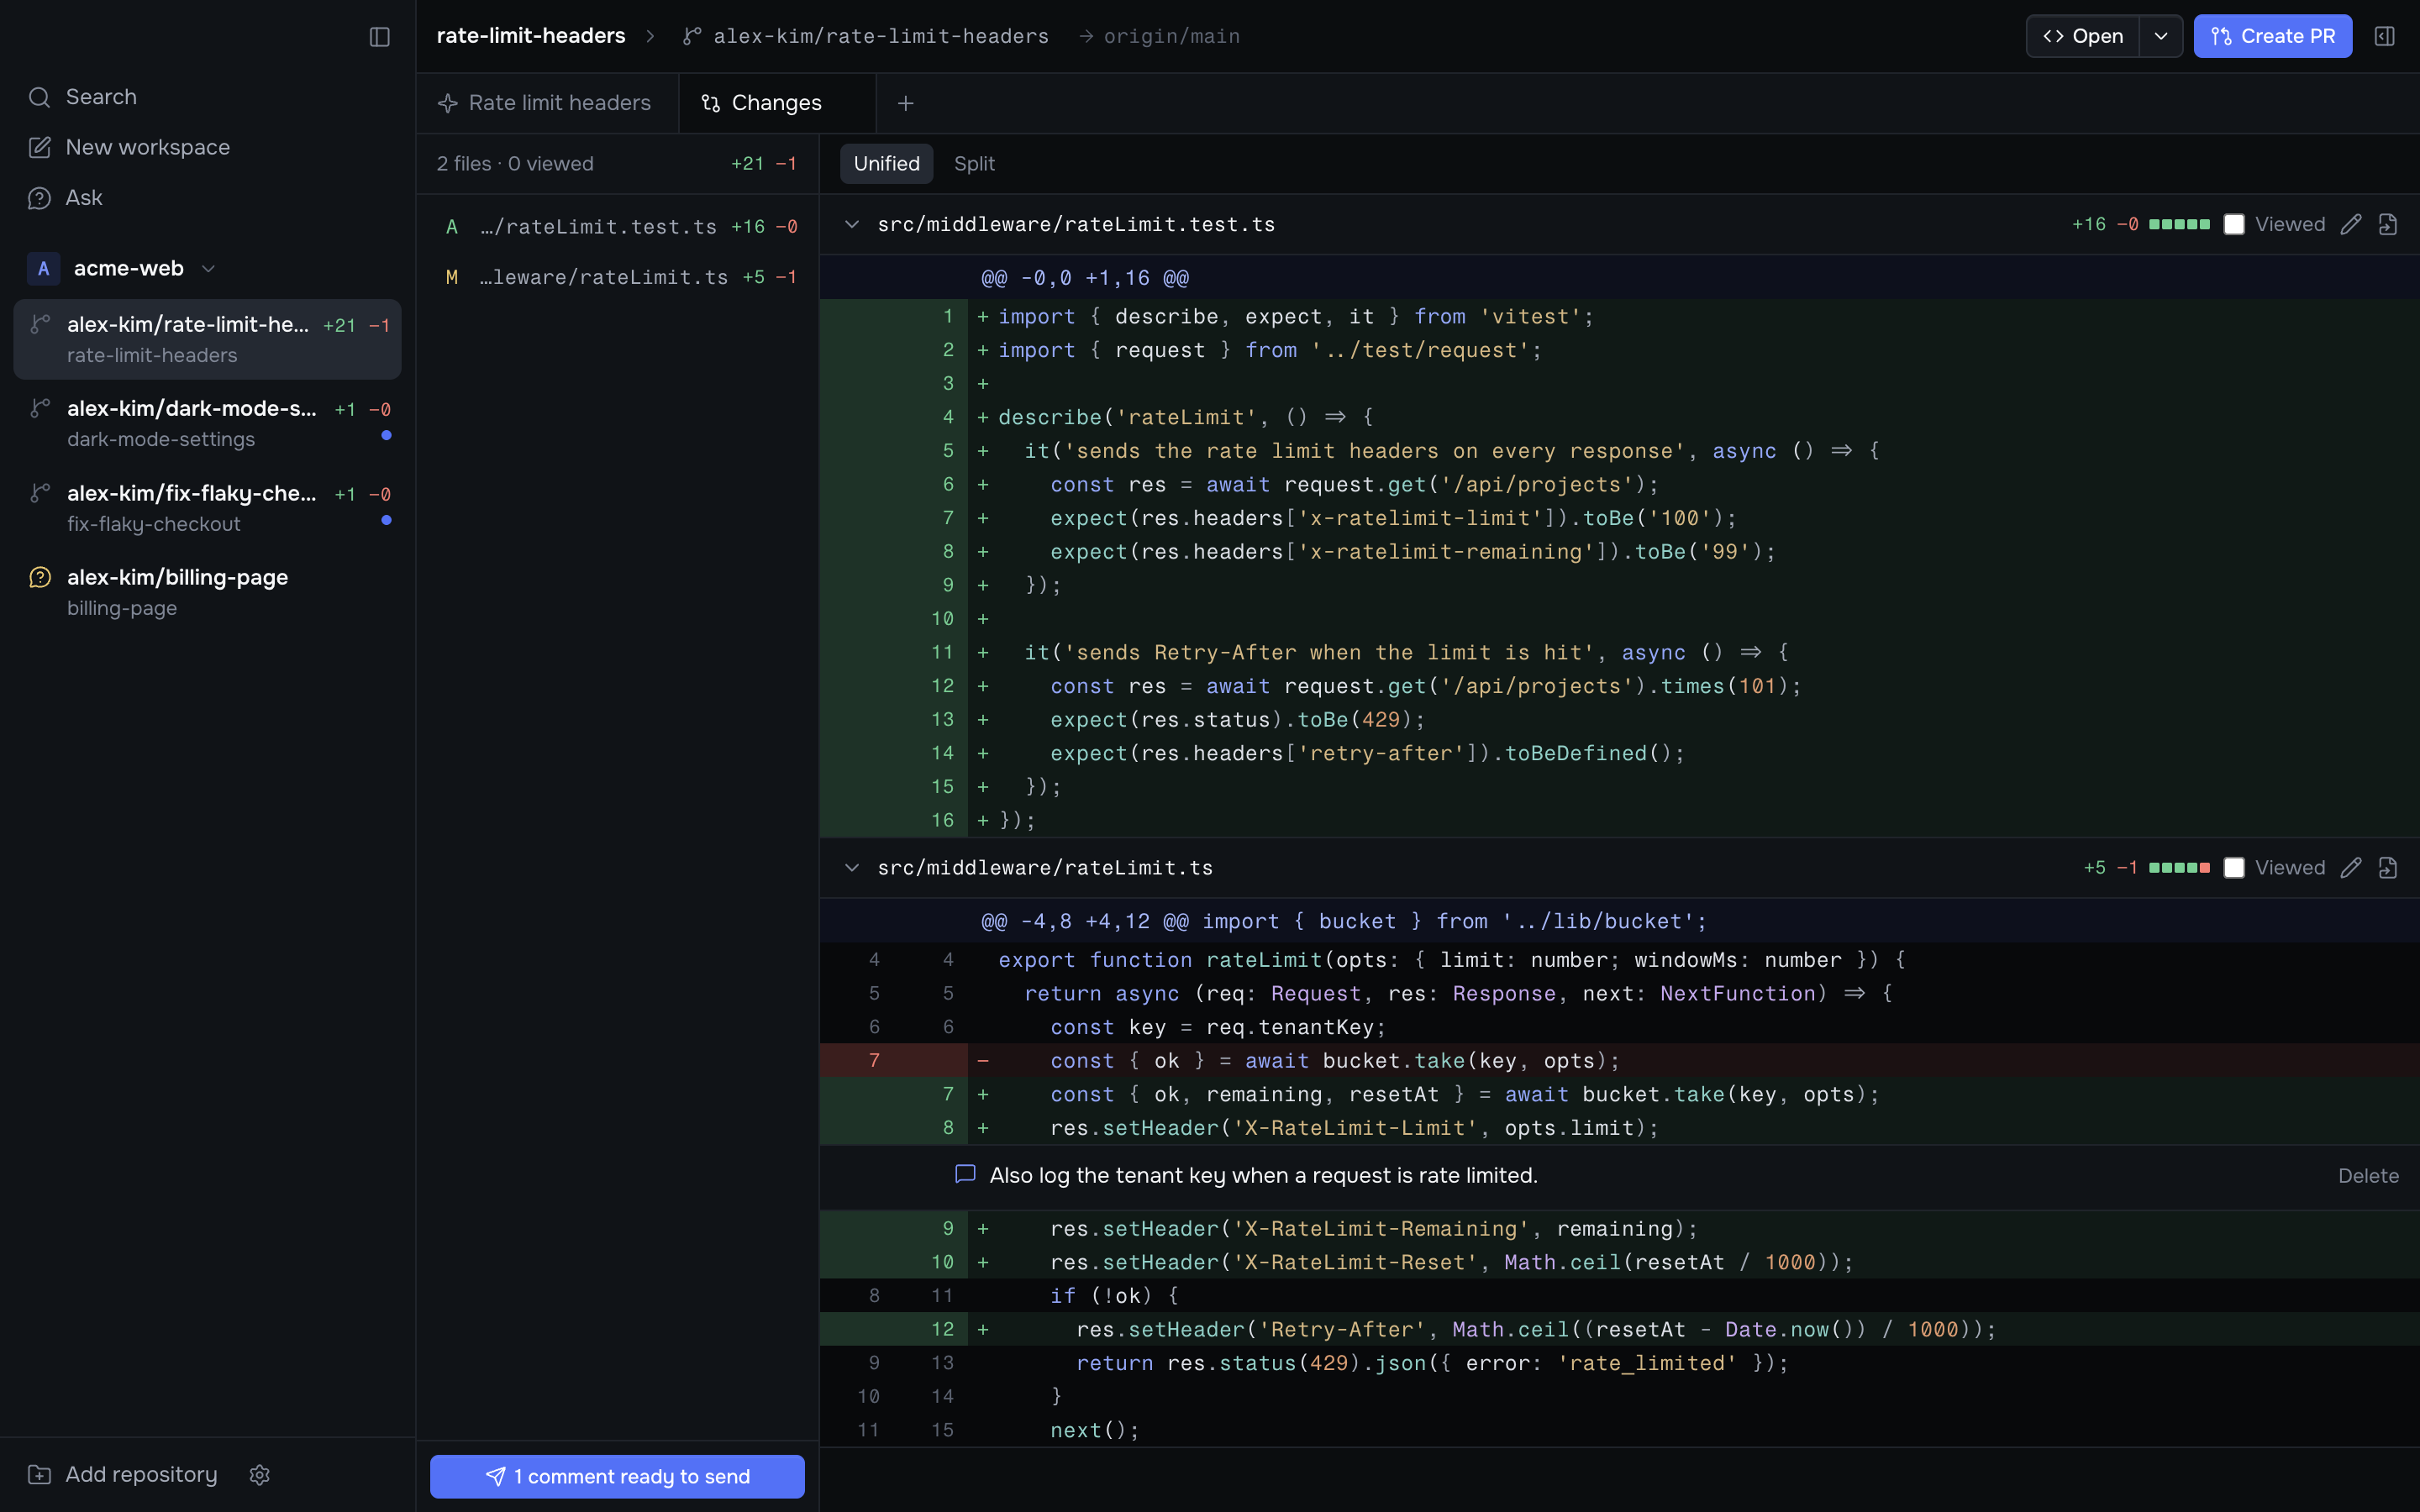Collapse the rateLimit.test.ts diff section

pos(851,224)
